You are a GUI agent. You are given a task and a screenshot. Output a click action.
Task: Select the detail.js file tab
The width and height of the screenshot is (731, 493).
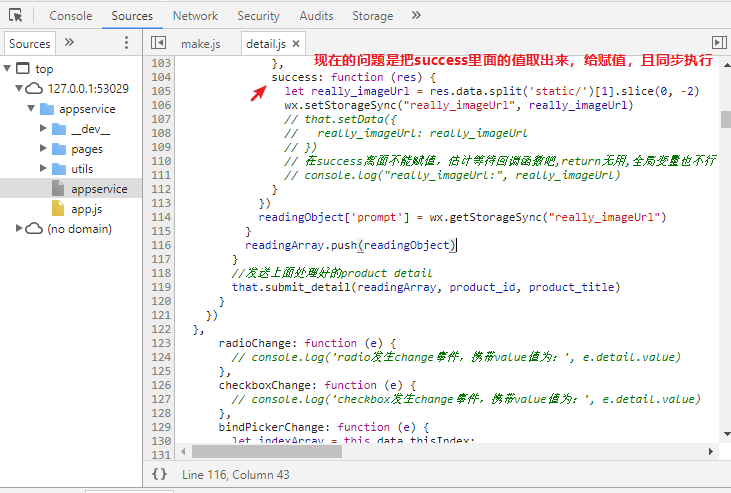[x=266, y=44]
